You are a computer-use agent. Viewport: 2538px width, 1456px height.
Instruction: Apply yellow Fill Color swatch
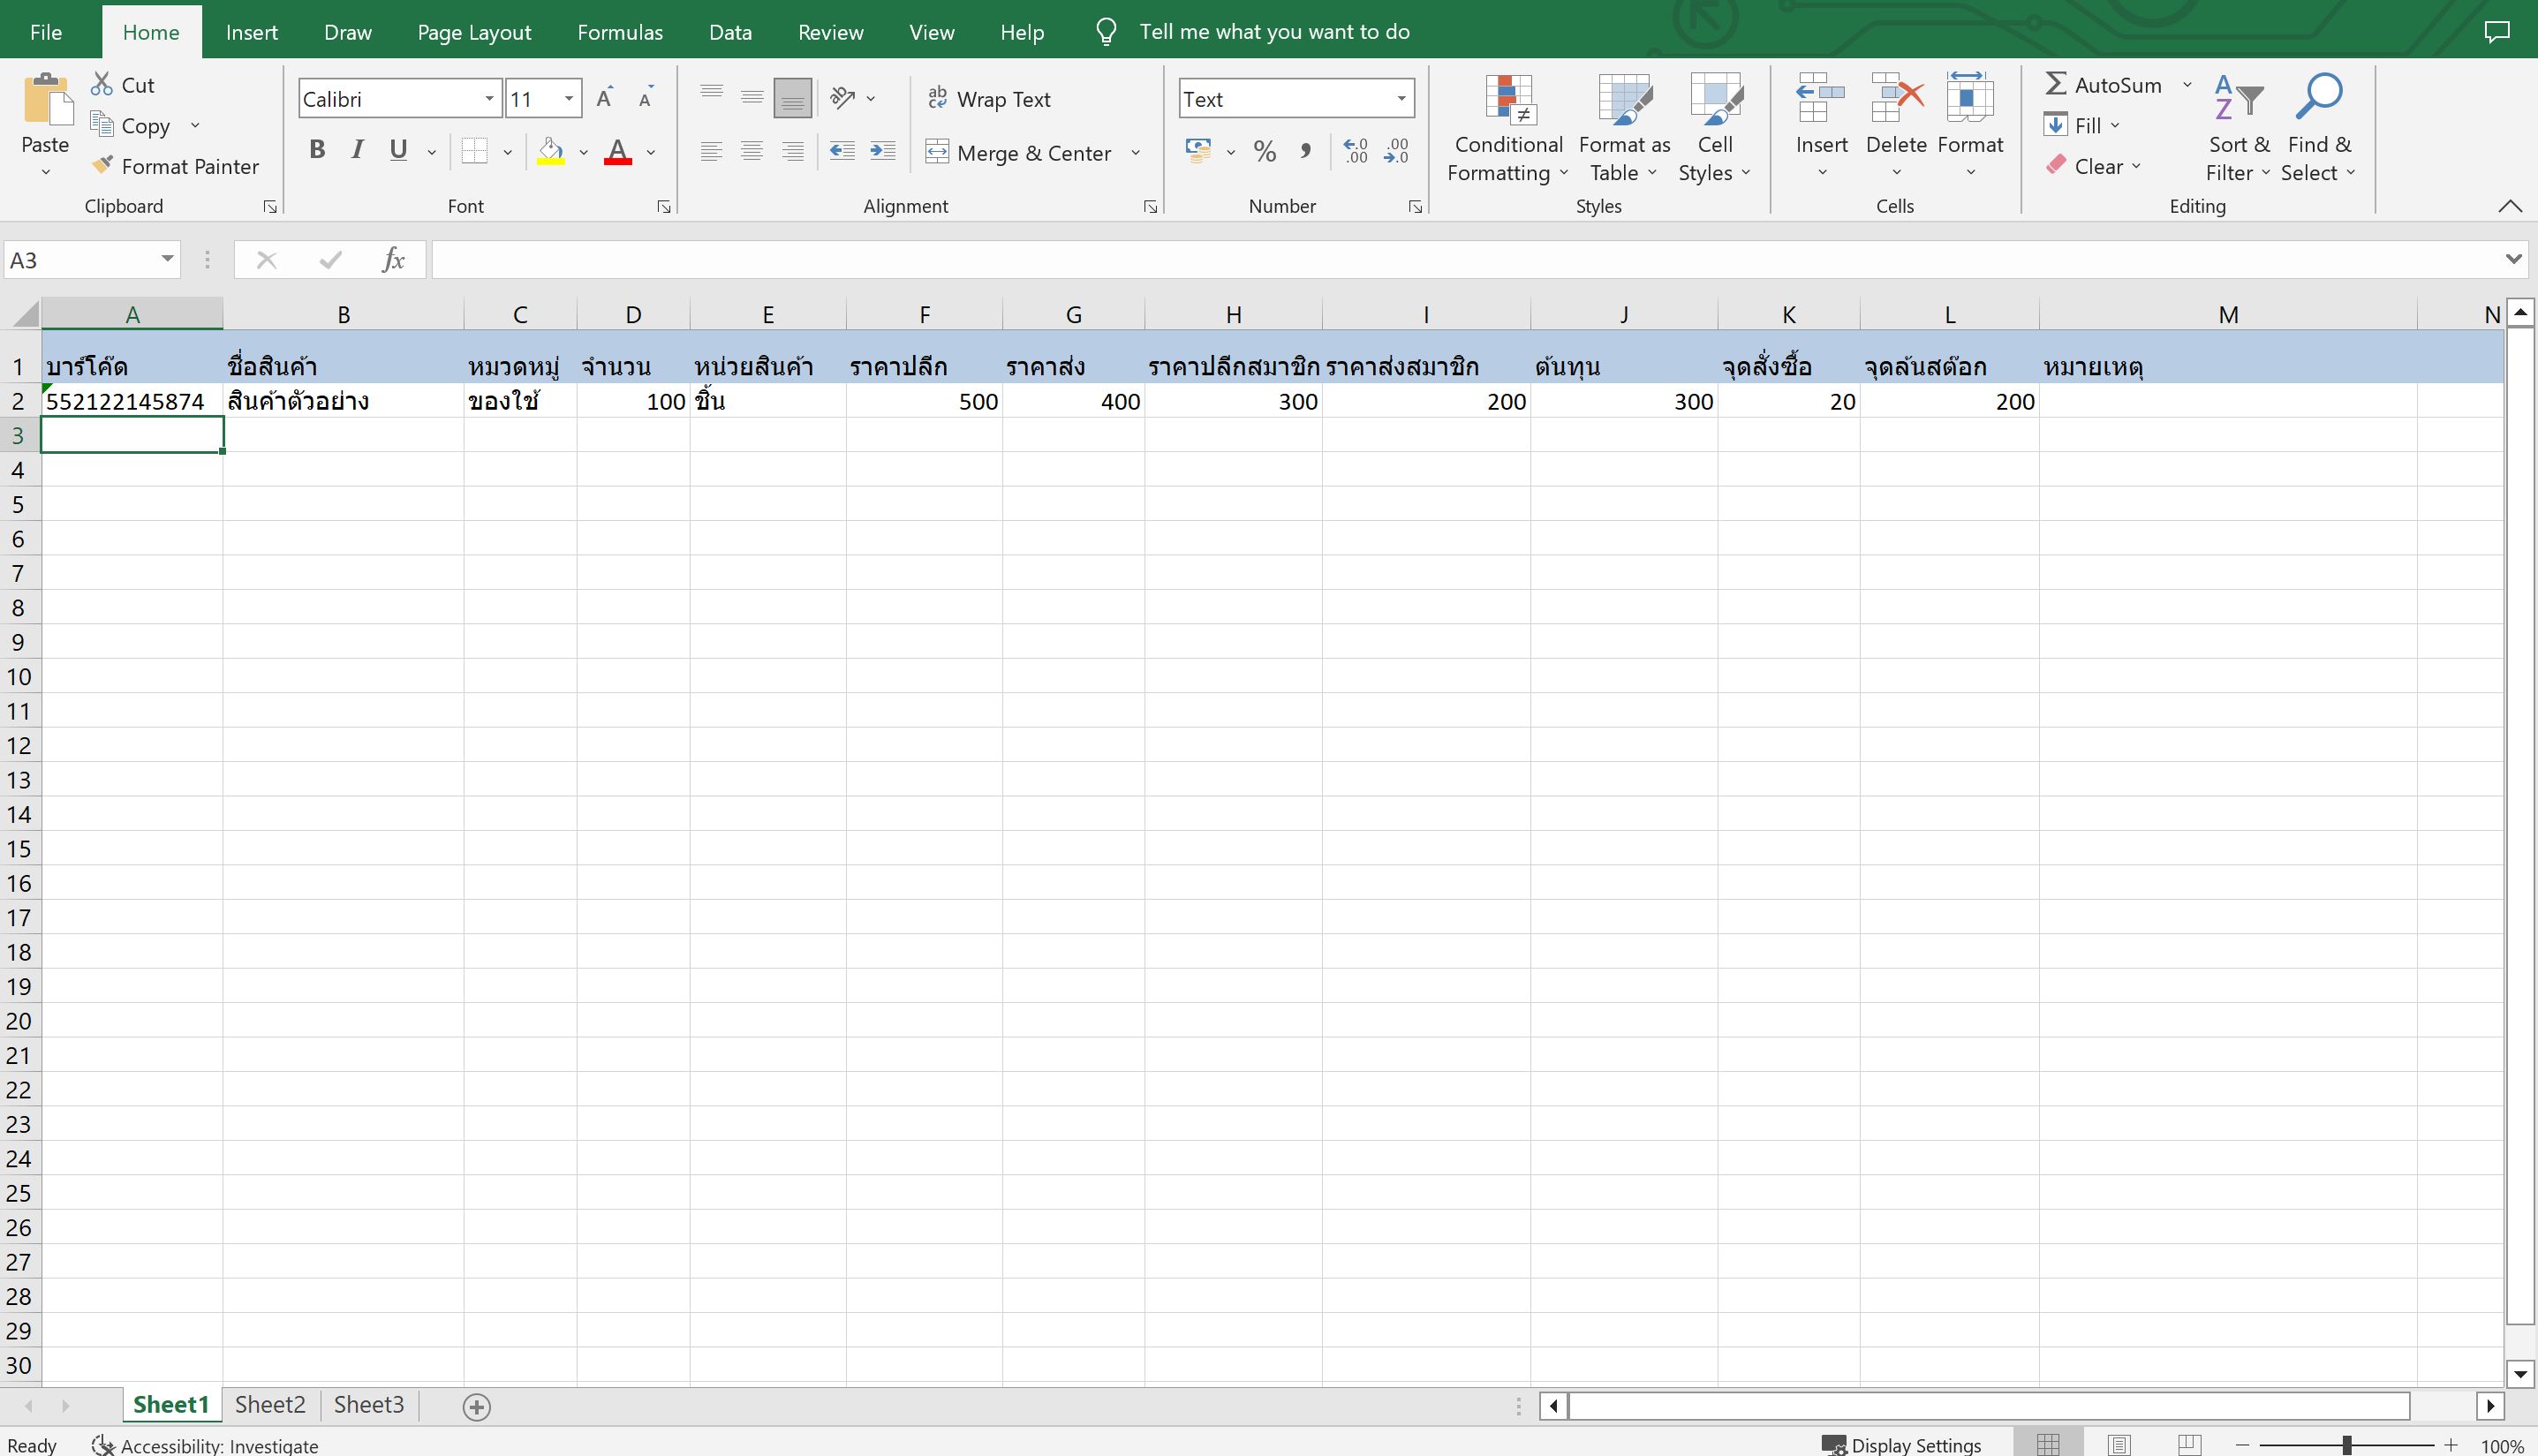coord(550,151)
